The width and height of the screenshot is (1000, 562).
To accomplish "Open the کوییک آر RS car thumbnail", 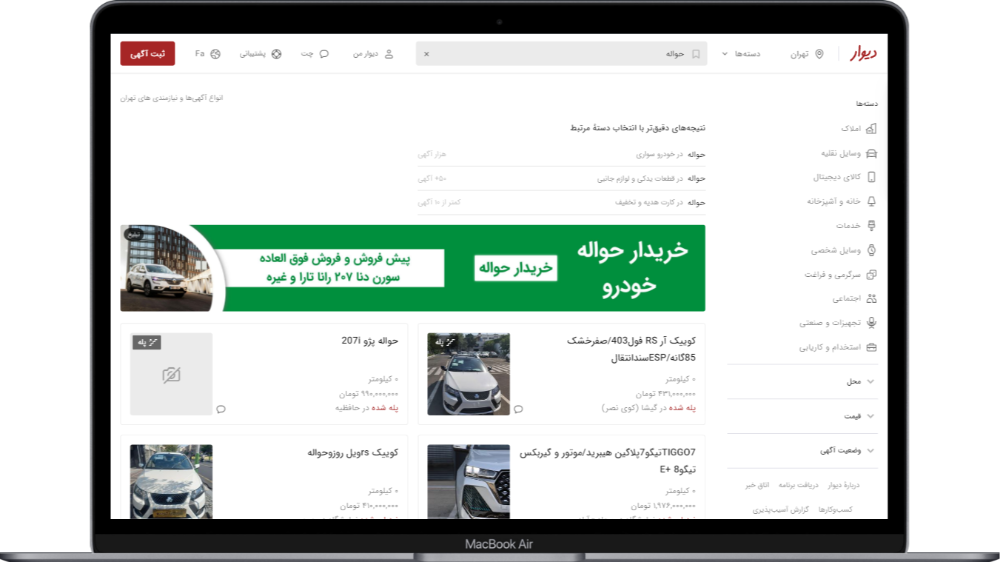I will click(x=468, y=374).
